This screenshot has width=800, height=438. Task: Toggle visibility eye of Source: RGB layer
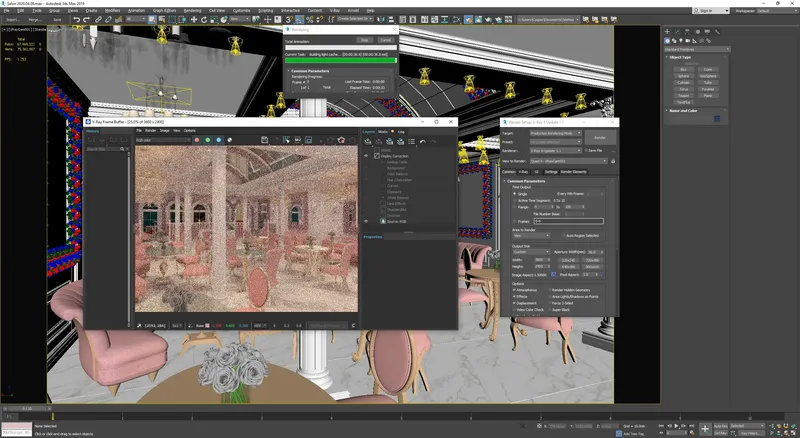click(366, 221)
